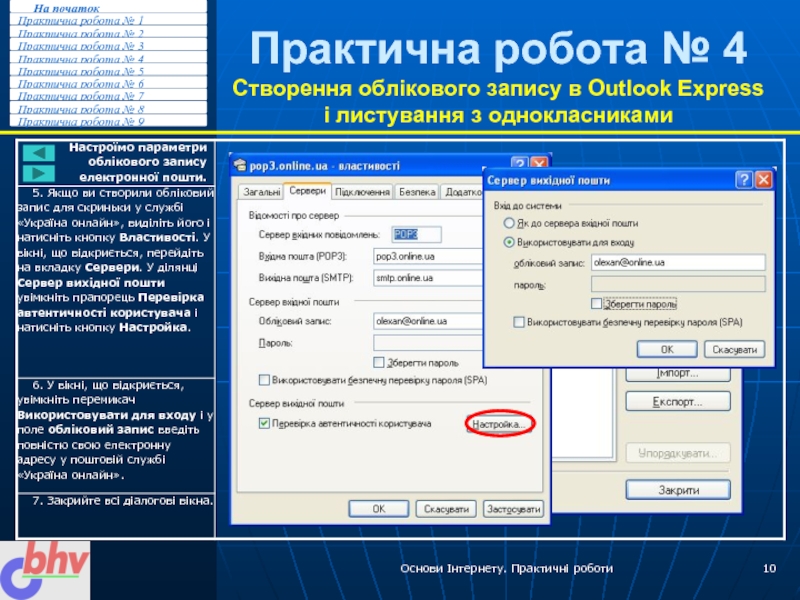The height and width of the screenshot is (600, 800).
Task: Click Упорядкувати... button in background window
Action: click(678, 453)
